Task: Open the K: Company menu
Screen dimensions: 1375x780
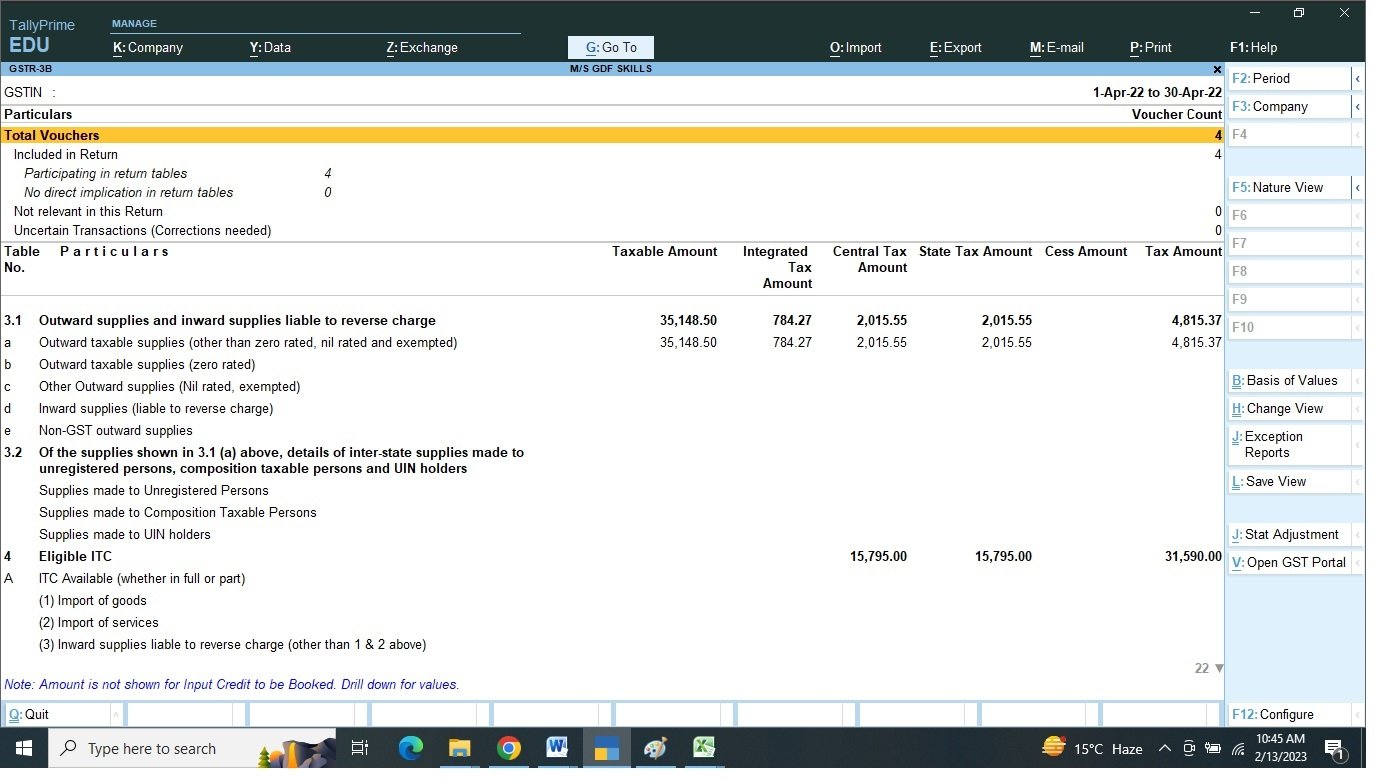Action: [148, 47]
